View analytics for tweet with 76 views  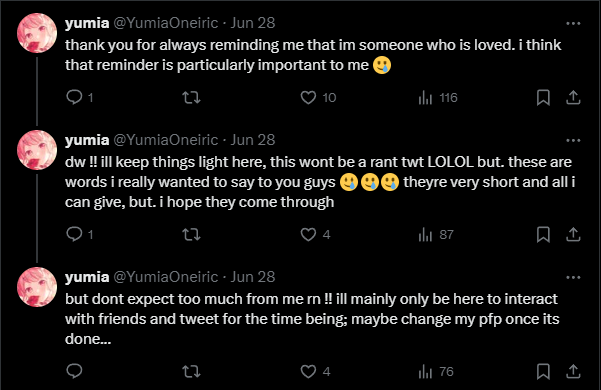[x=436, y=371]
